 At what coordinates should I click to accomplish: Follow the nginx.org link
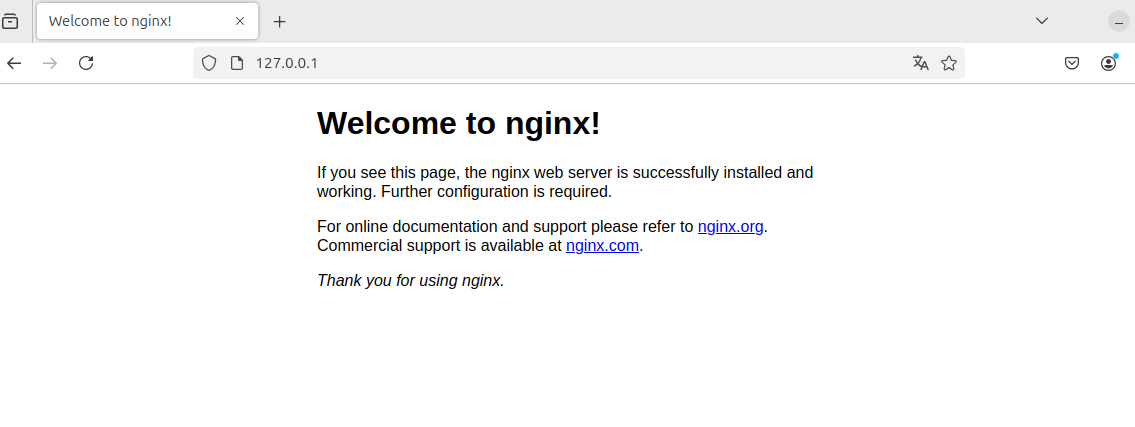pos(730,227)
